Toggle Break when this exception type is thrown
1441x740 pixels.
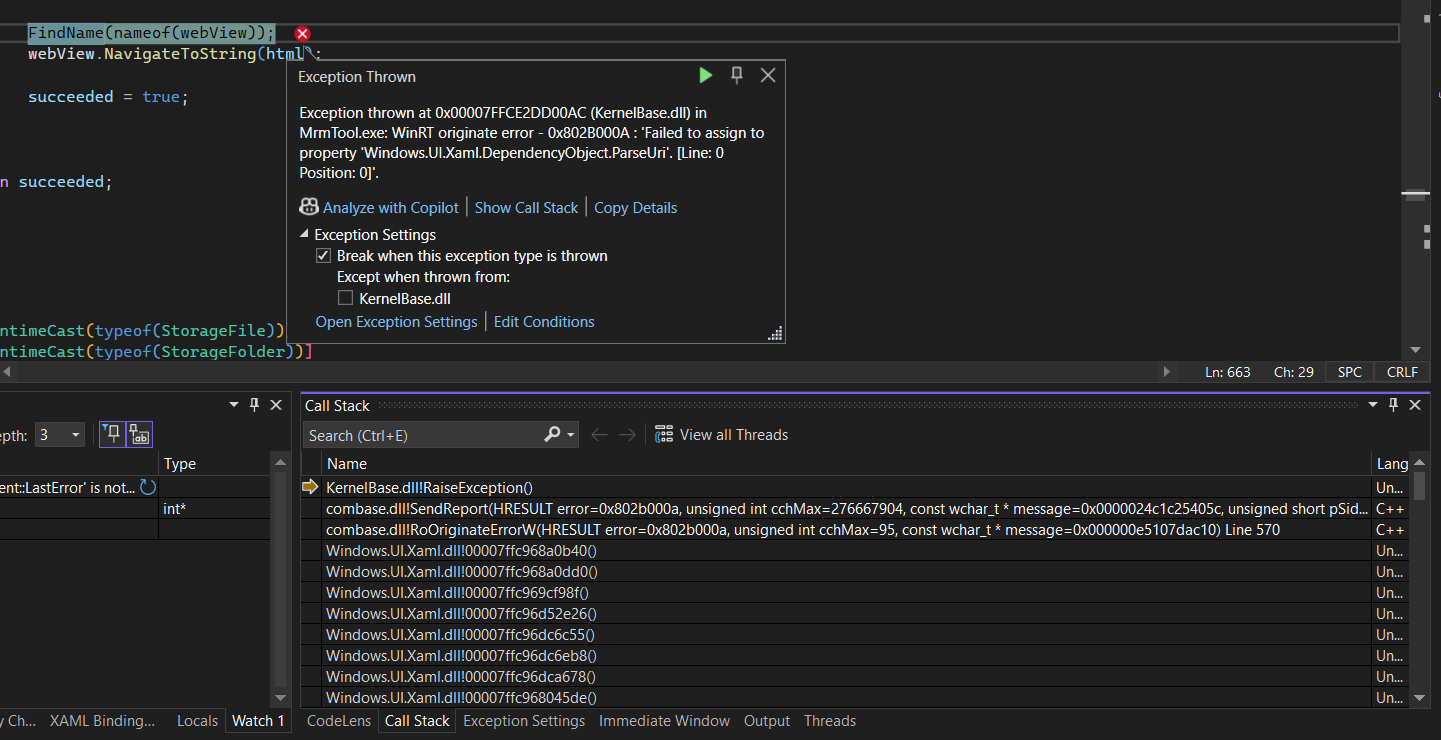tap(323, 256)
